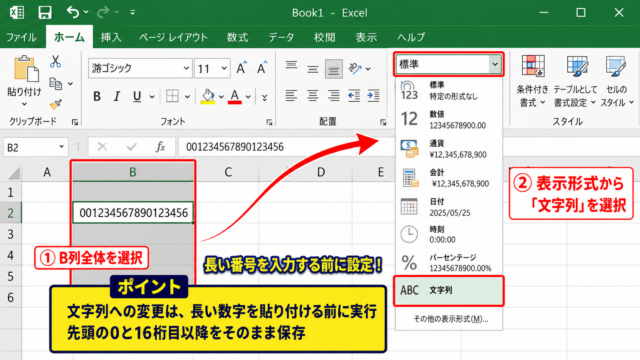
Task: Click the Paste (貼り付け) clipboard icon
Action: pos(26,69)
